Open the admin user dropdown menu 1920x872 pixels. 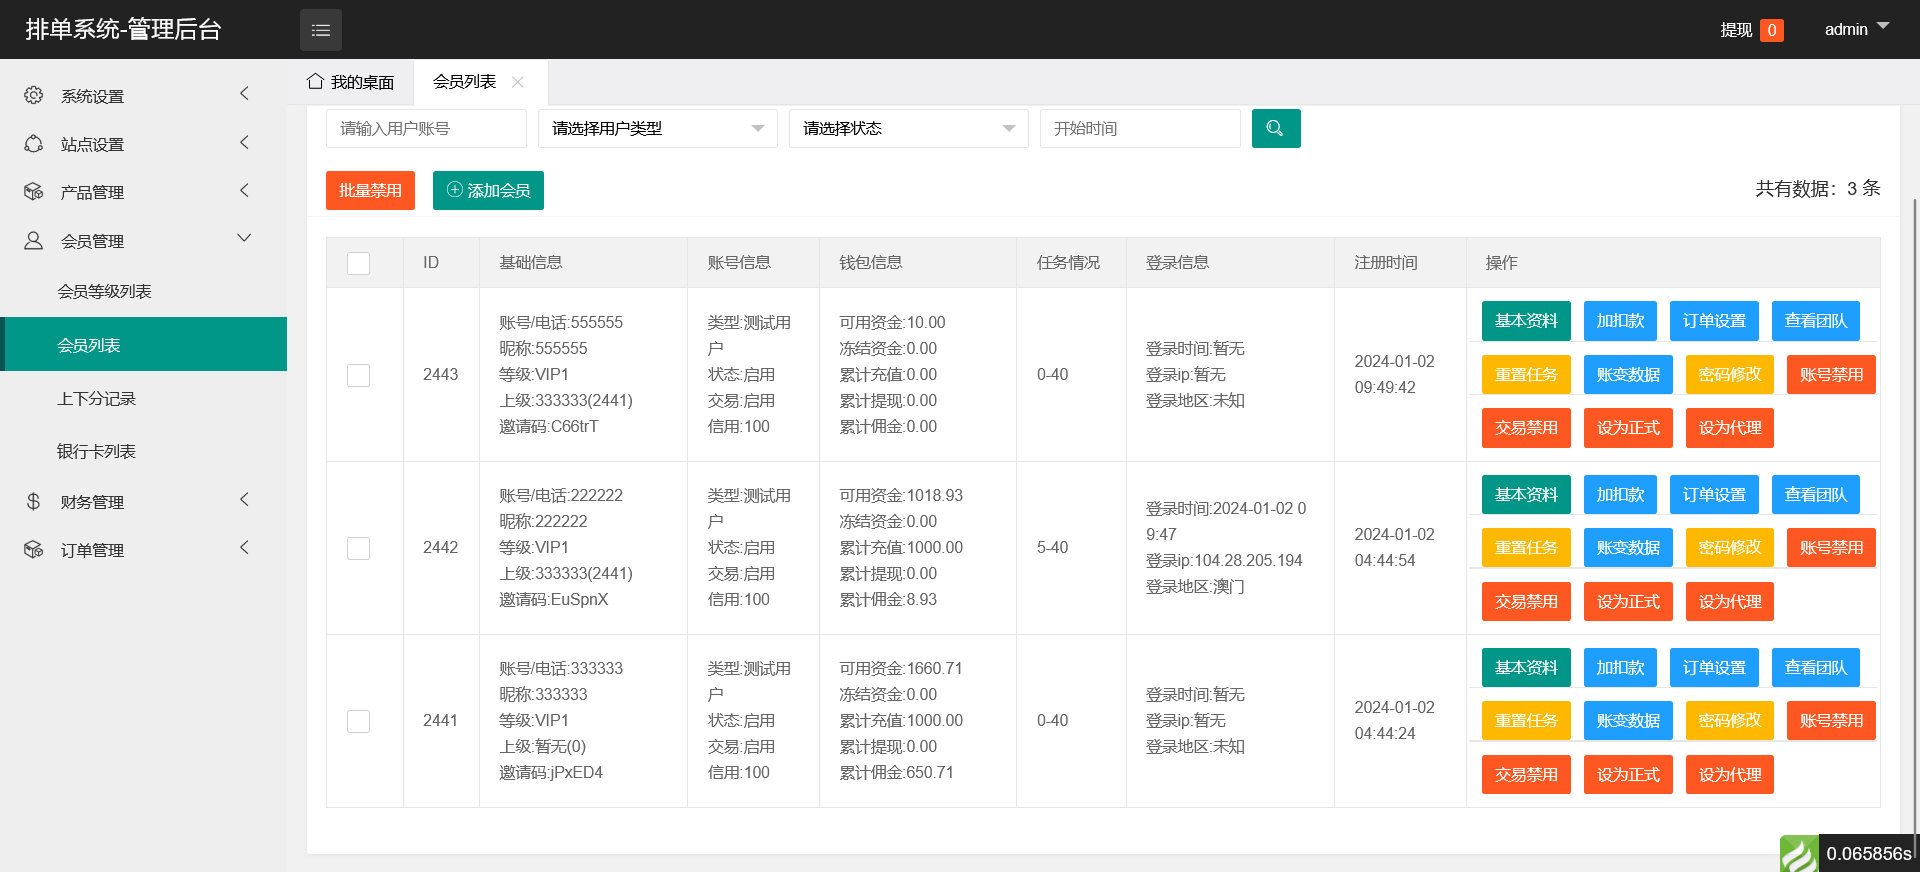click(1856, 29)
